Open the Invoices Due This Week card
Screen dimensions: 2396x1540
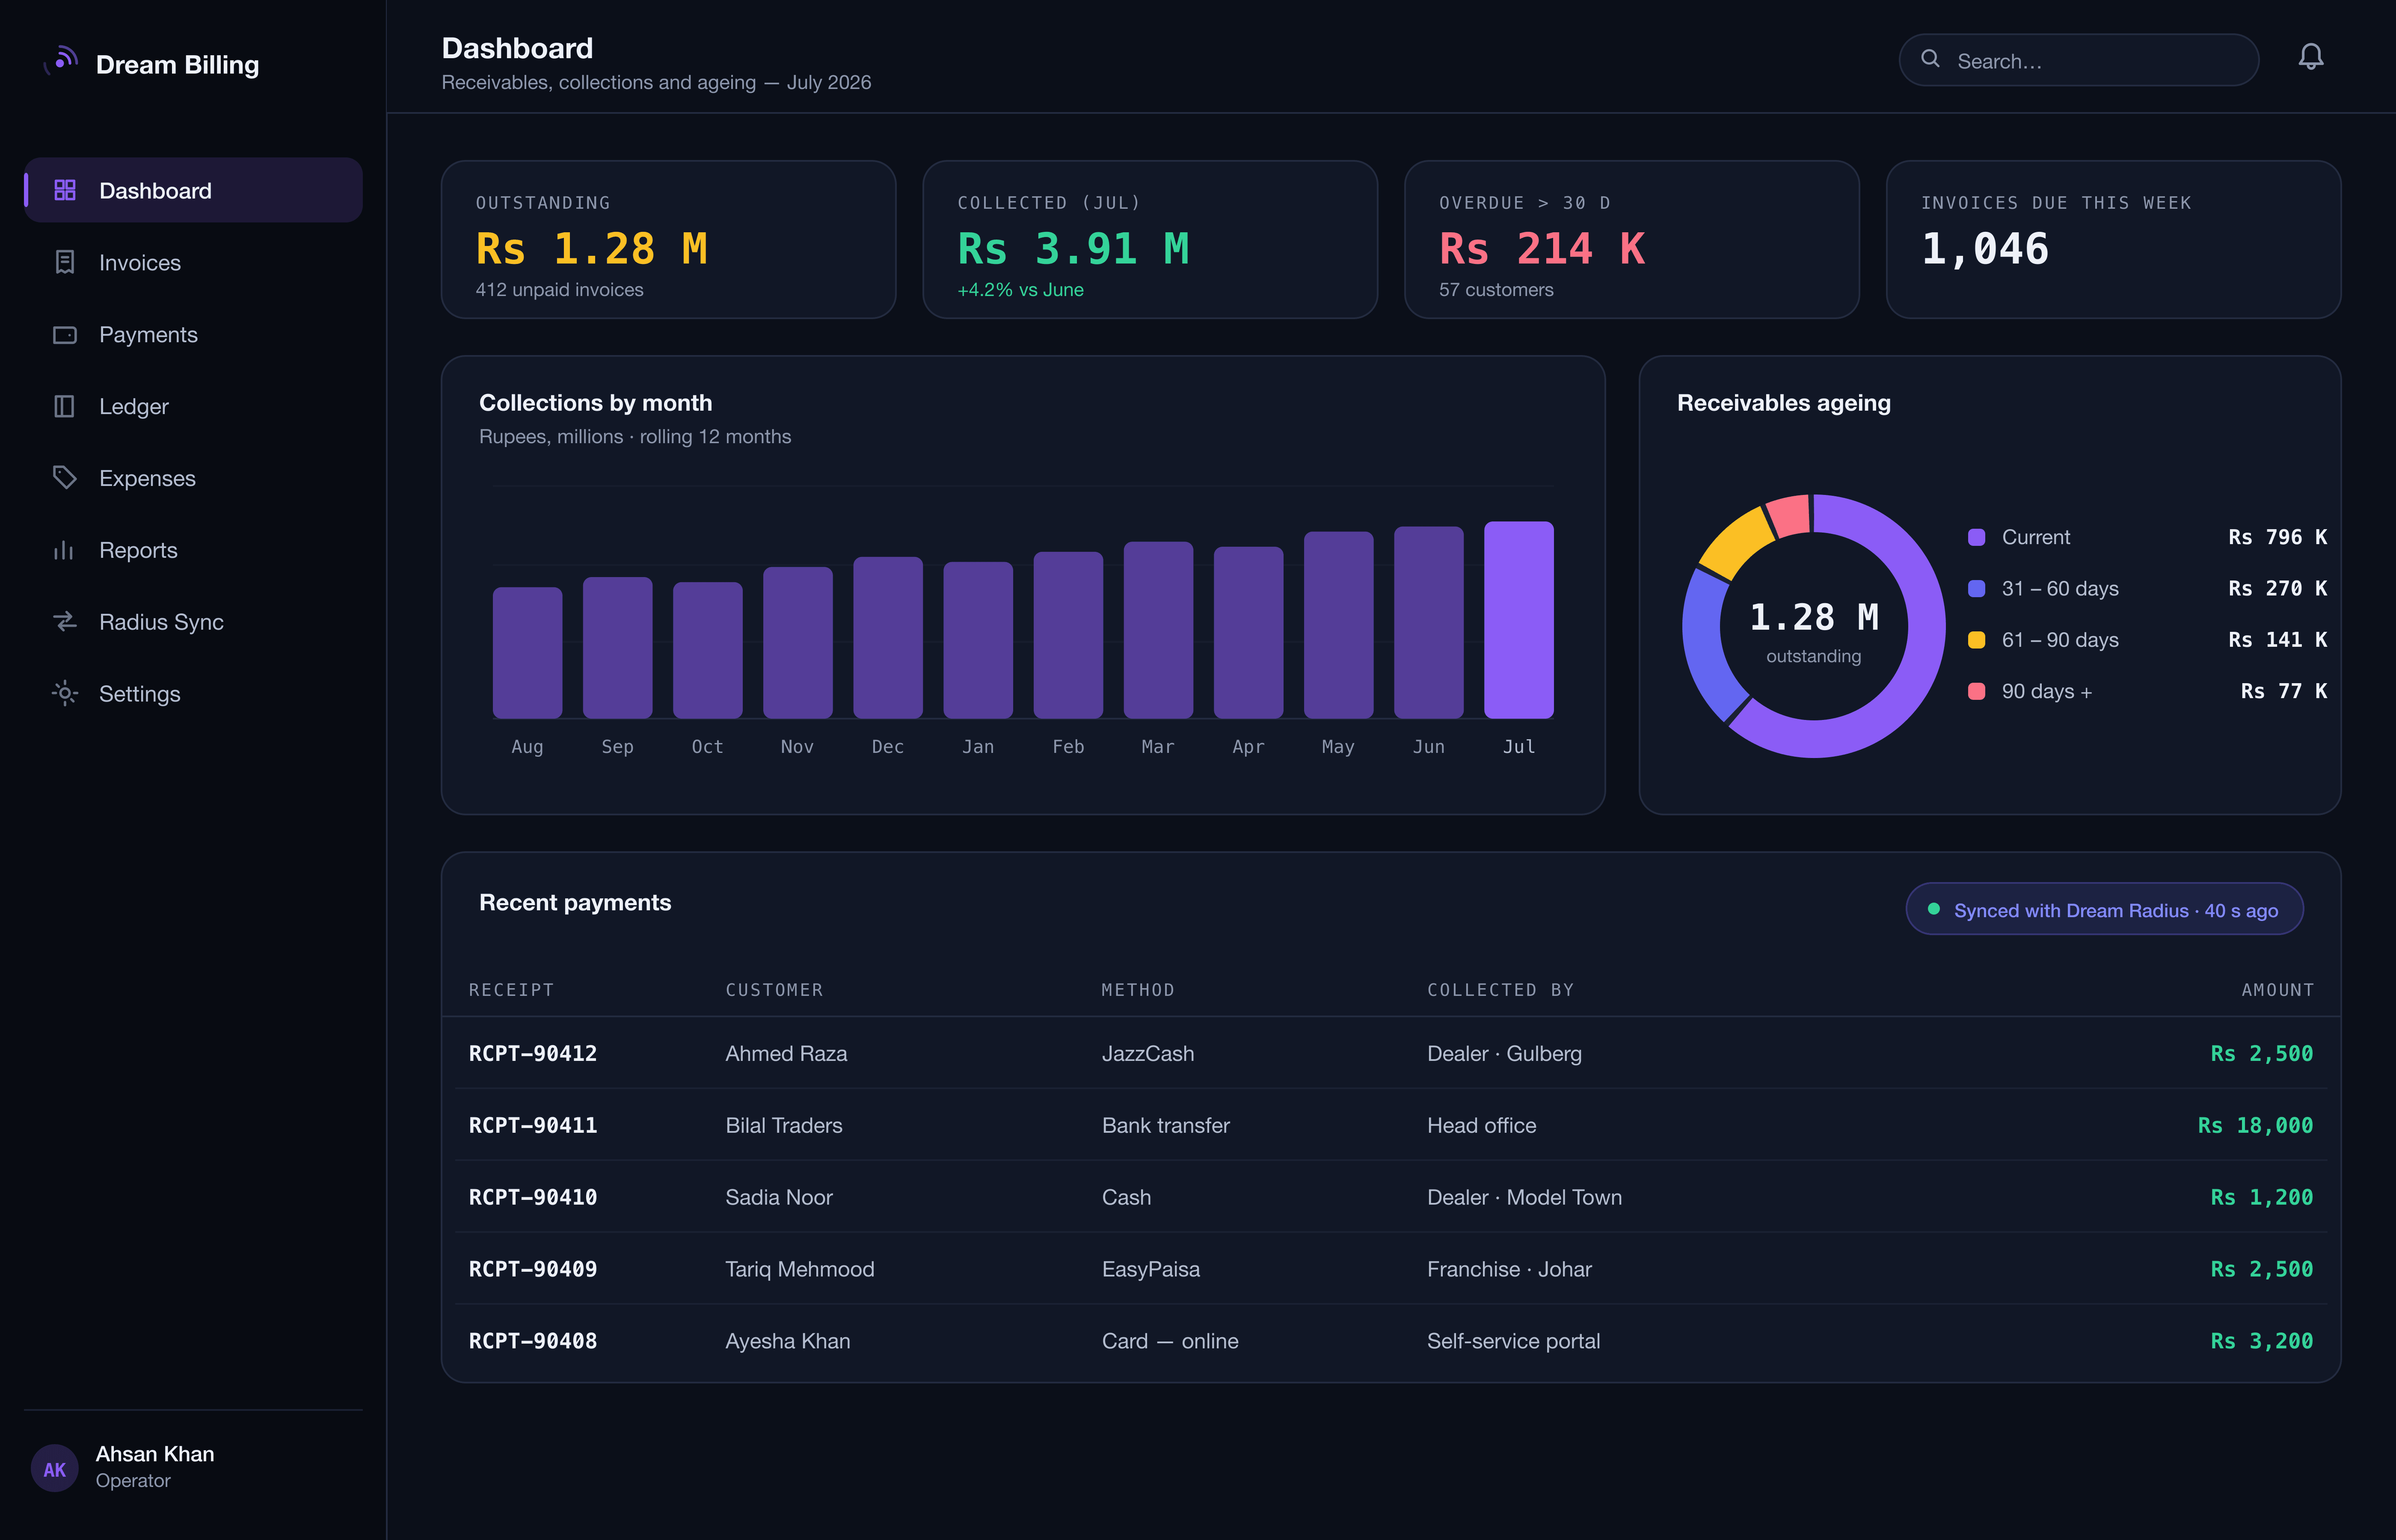(x=2113, y=240)
